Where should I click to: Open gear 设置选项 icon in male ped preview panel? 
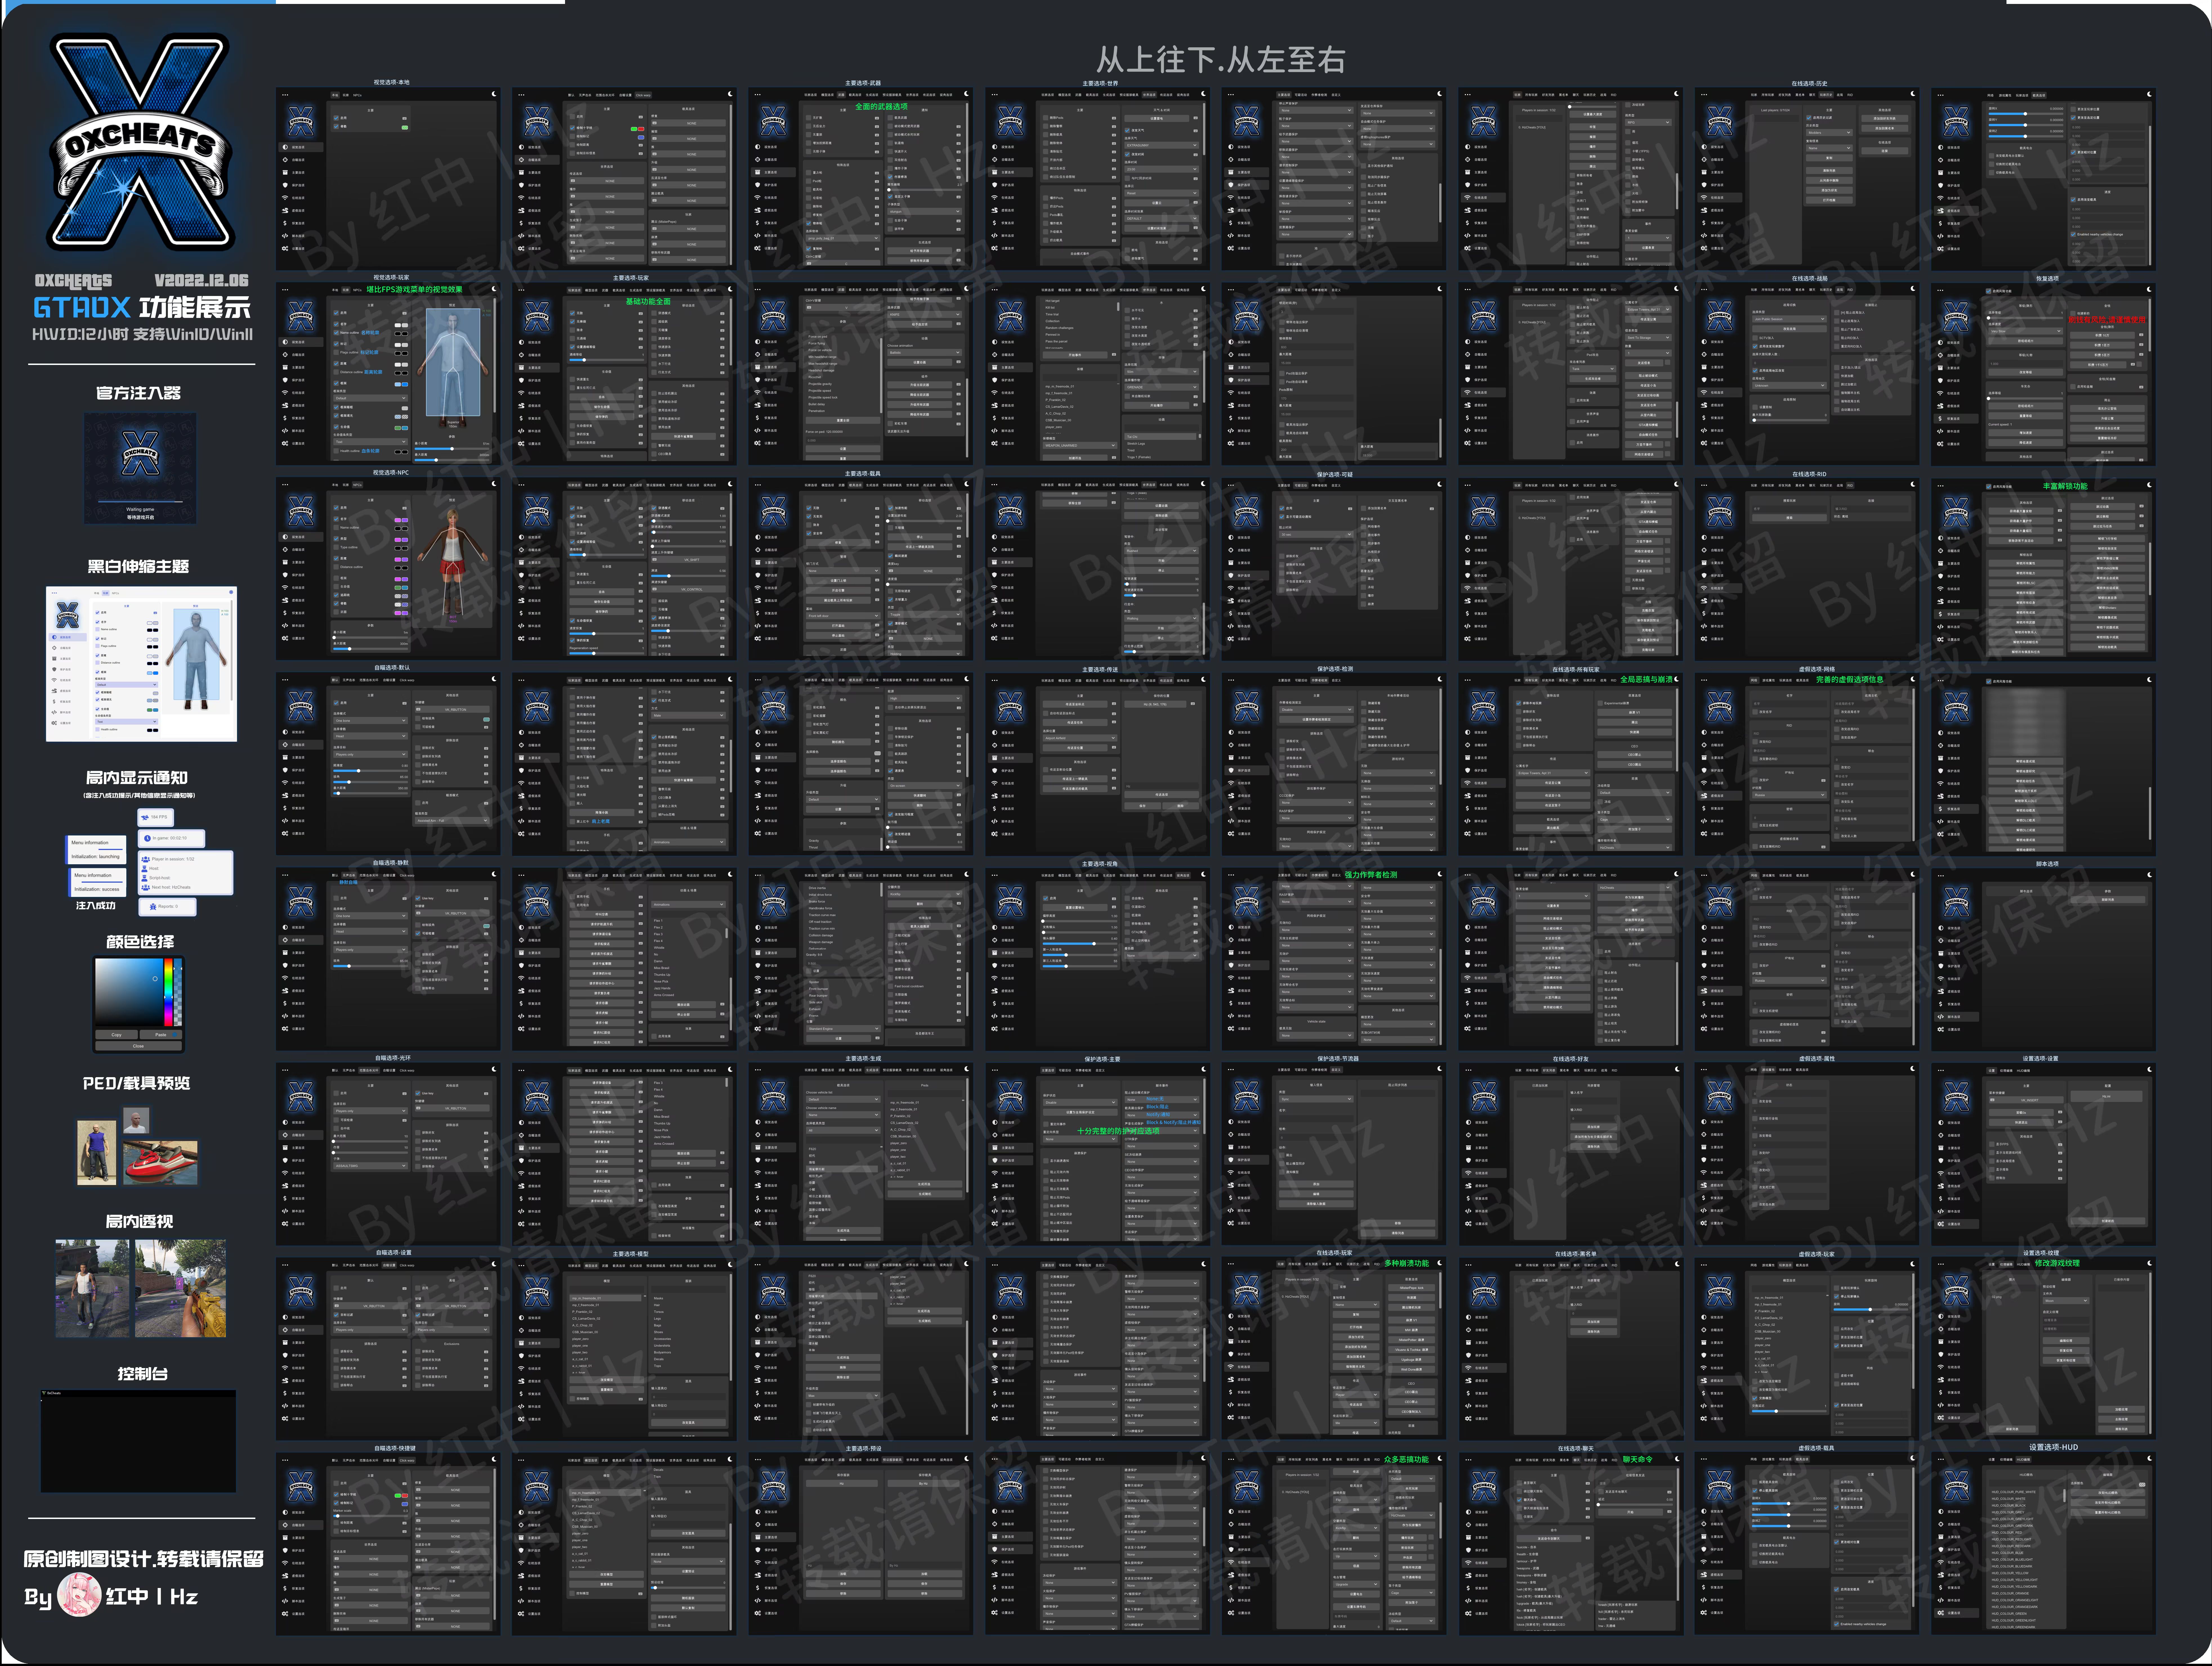pyautogui.click(x=285, y=443)
